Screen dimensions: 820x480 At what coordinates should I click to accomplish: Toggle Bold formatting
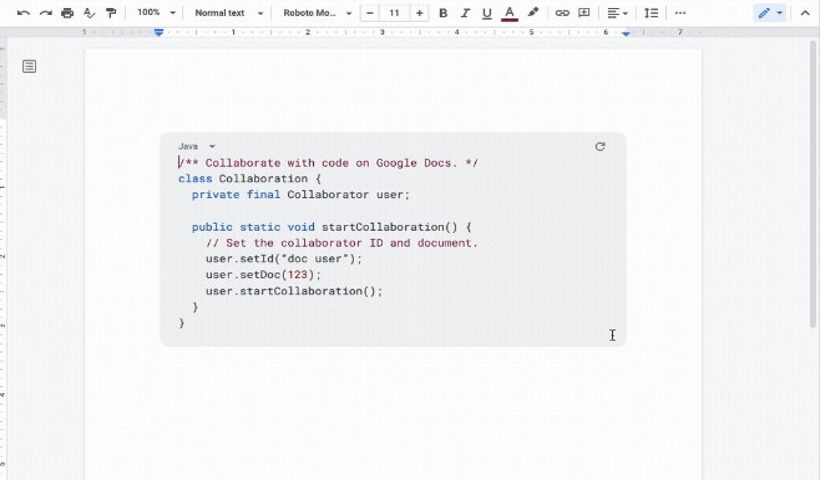(x=443, y=13)
